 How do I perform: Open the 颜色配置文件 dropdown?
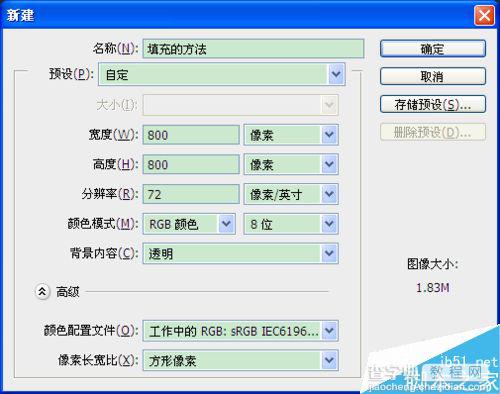(241, 331)
